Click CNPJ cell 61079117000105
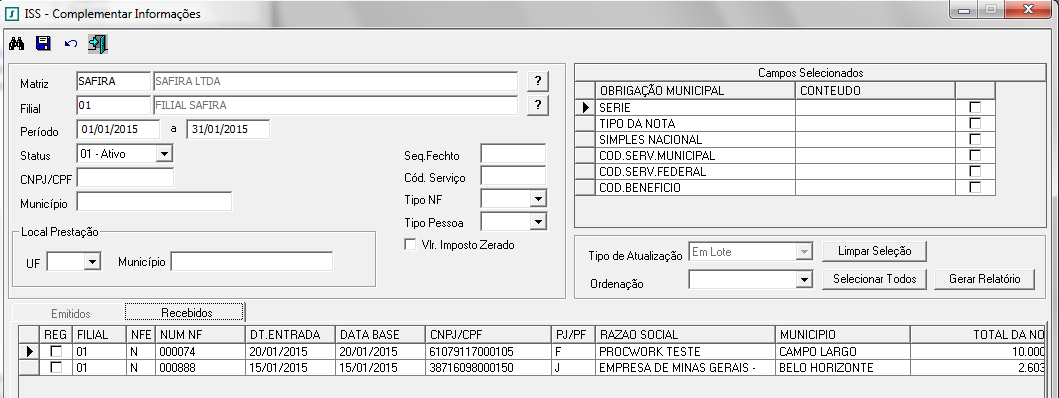The width and height of the screenshot is (1059, 398). point(488,351)
